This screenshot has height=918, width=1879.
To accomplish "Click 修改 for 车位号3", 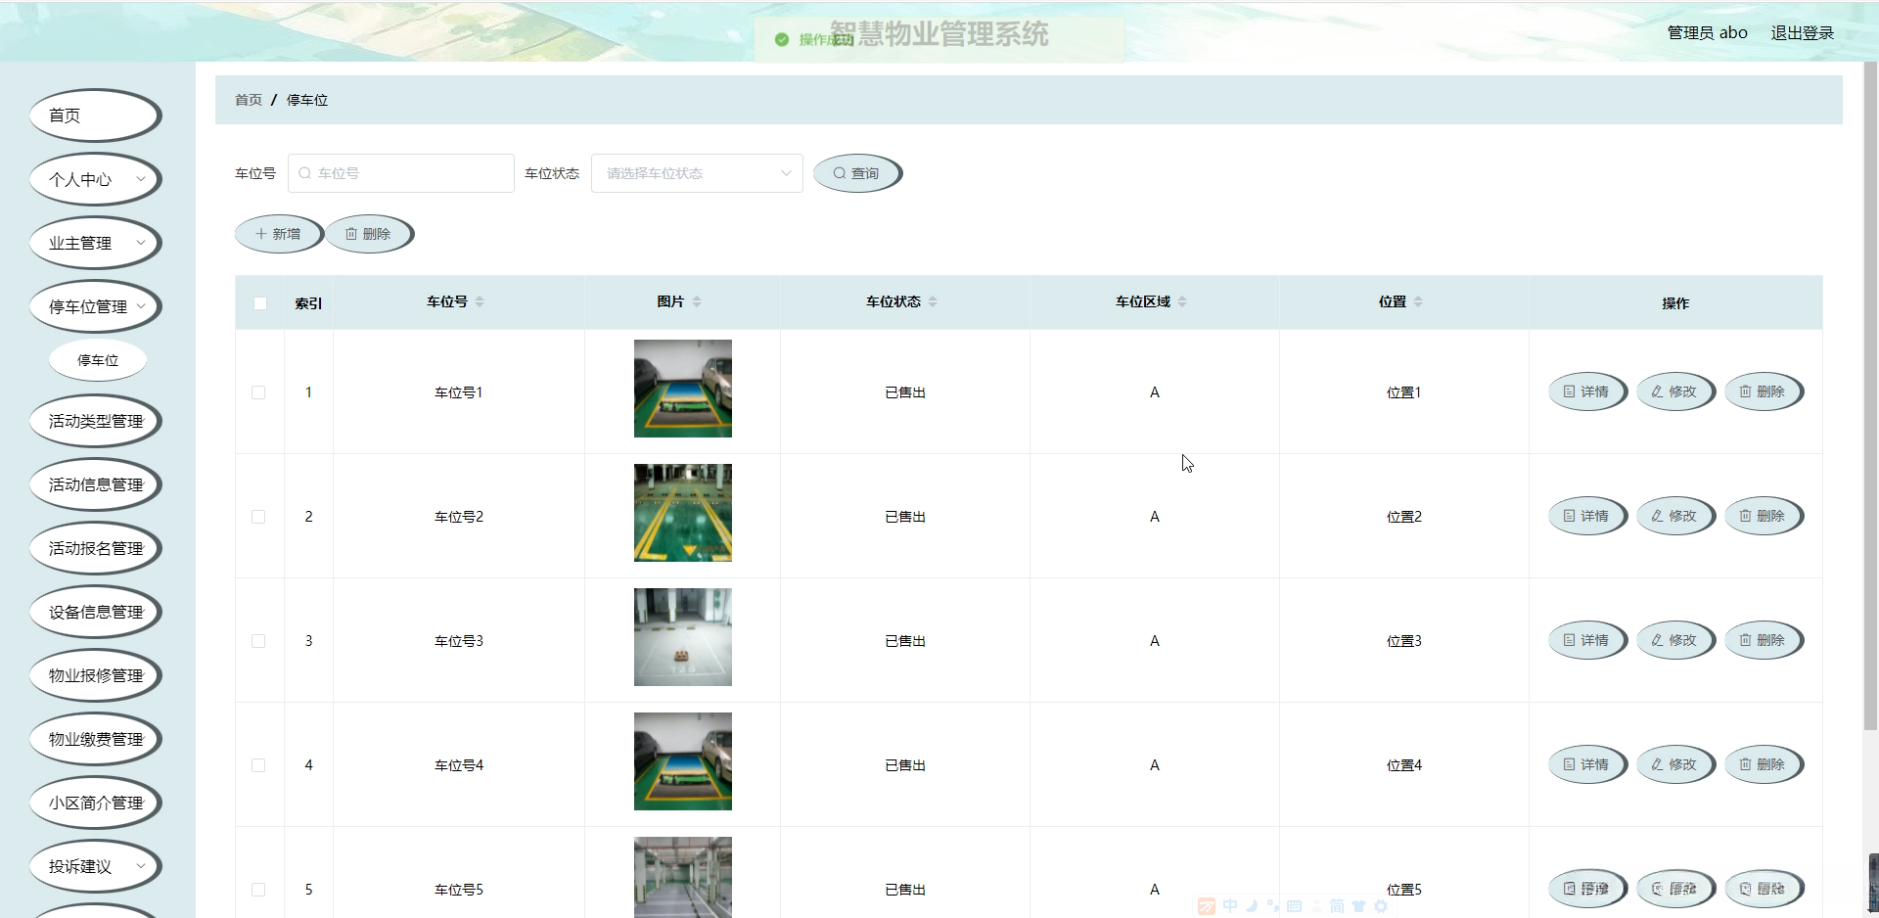I will 1676,640.
